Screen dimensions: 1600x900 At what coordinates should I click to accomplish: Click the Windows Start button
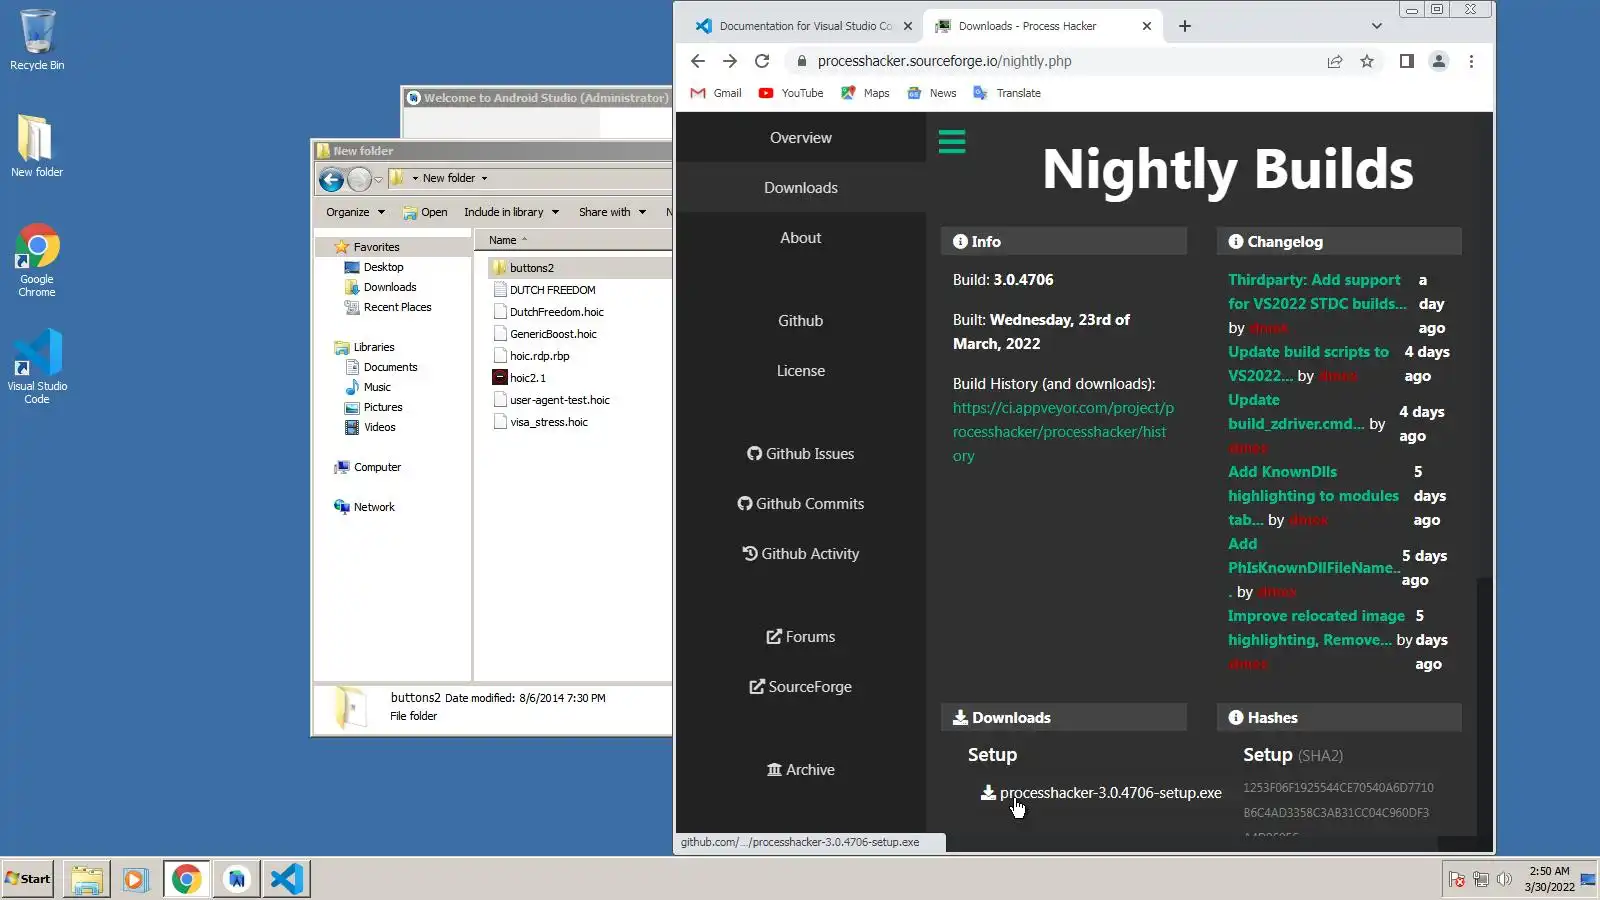pos(28,879)
